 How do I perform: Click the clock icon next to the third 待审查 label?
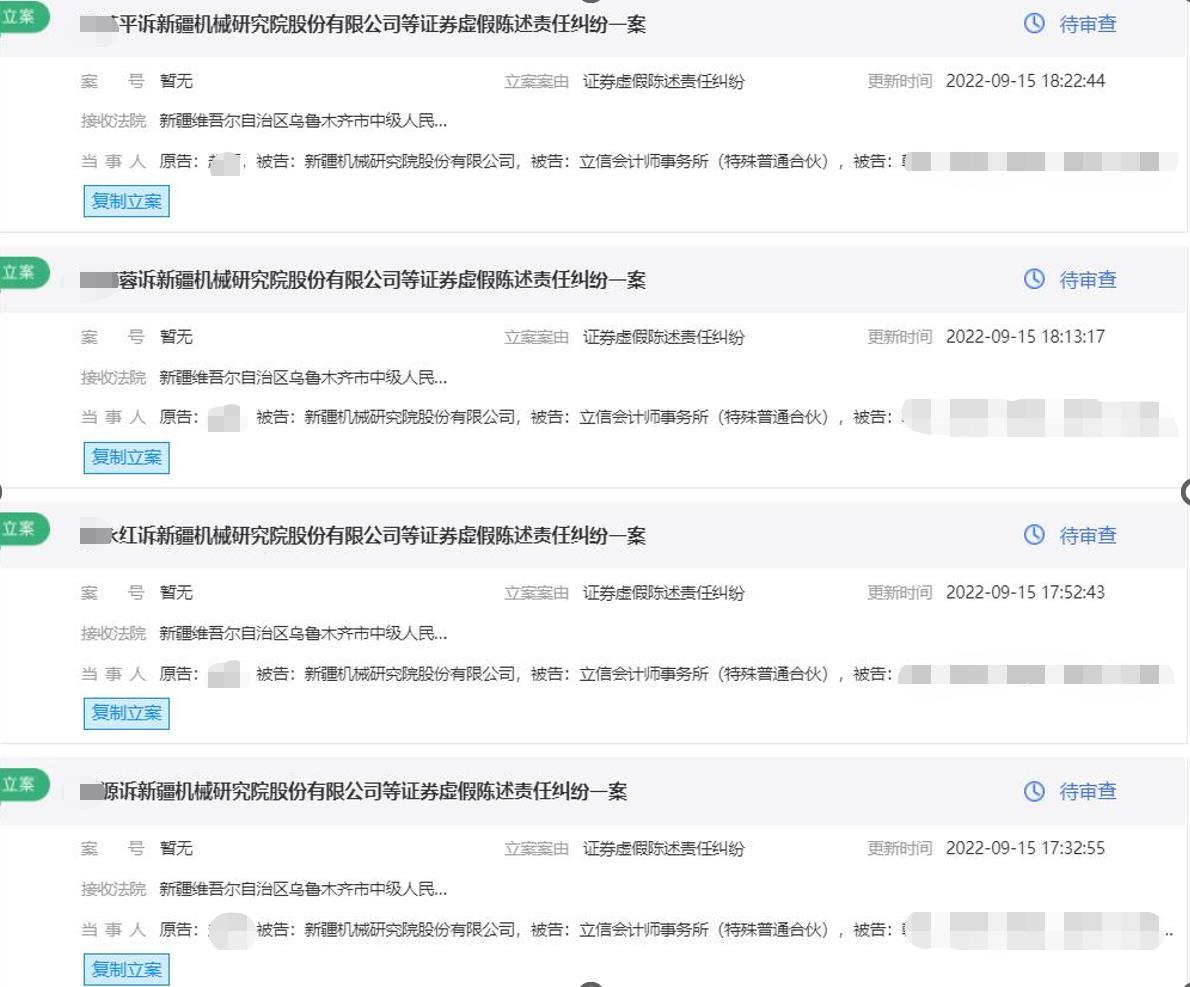1034,535
